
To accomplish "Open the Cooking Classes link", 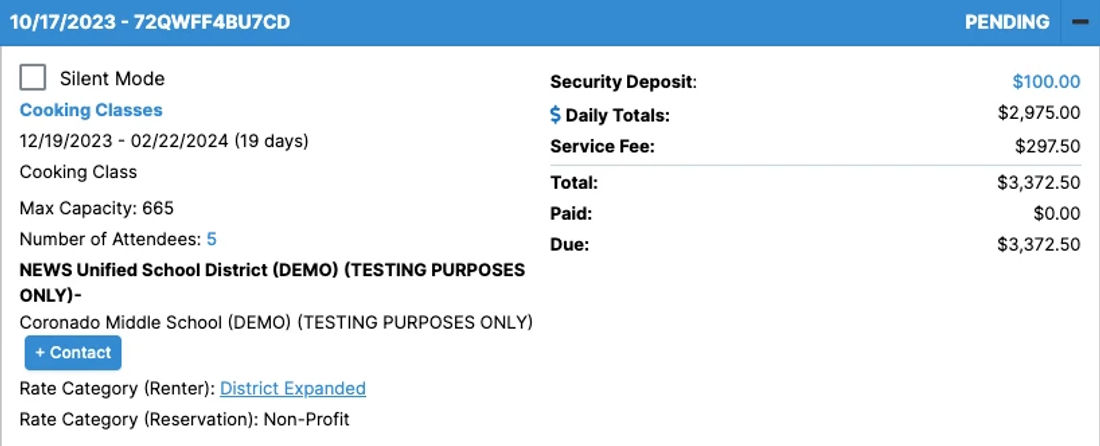I will coord(91,110).
